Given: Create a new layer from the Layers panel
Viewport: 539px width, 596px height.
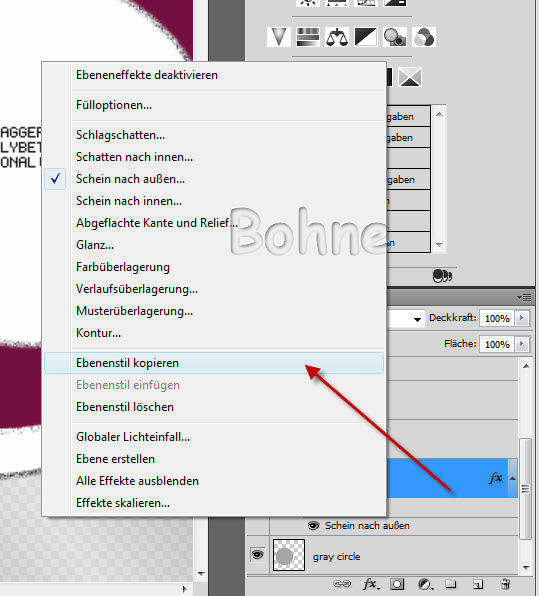Looking at the screenshot, I should [x=478, y=584].
